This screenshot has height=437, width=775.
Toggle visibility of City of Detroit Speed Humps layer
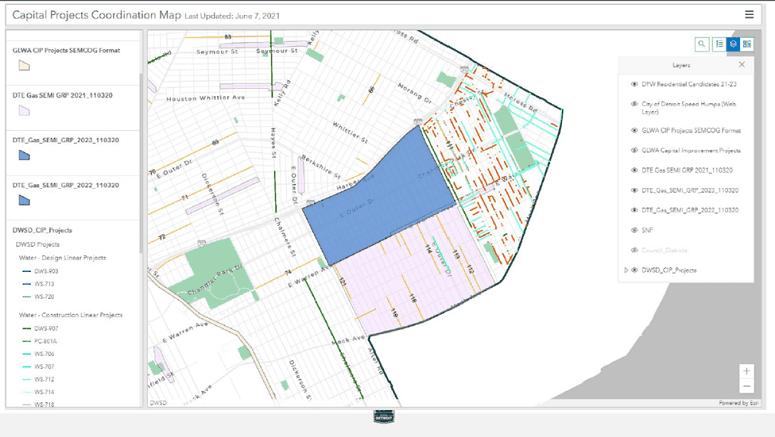click(634, 104)
